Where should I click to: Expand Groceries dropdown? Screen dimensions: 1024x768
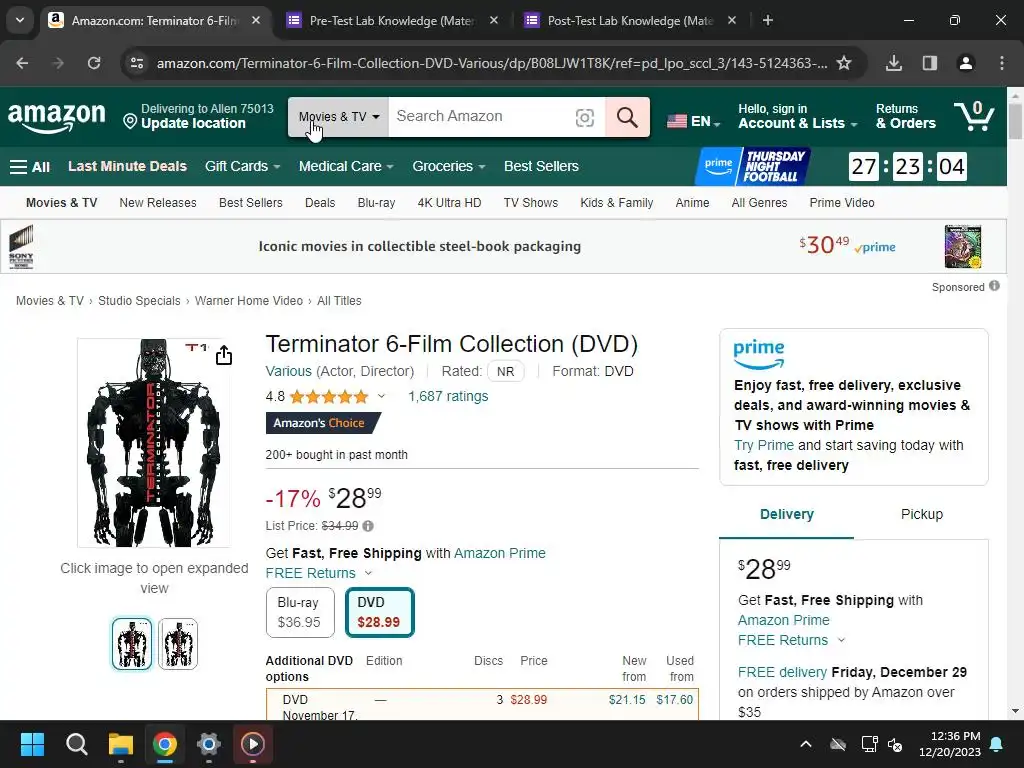coord(449,167)
